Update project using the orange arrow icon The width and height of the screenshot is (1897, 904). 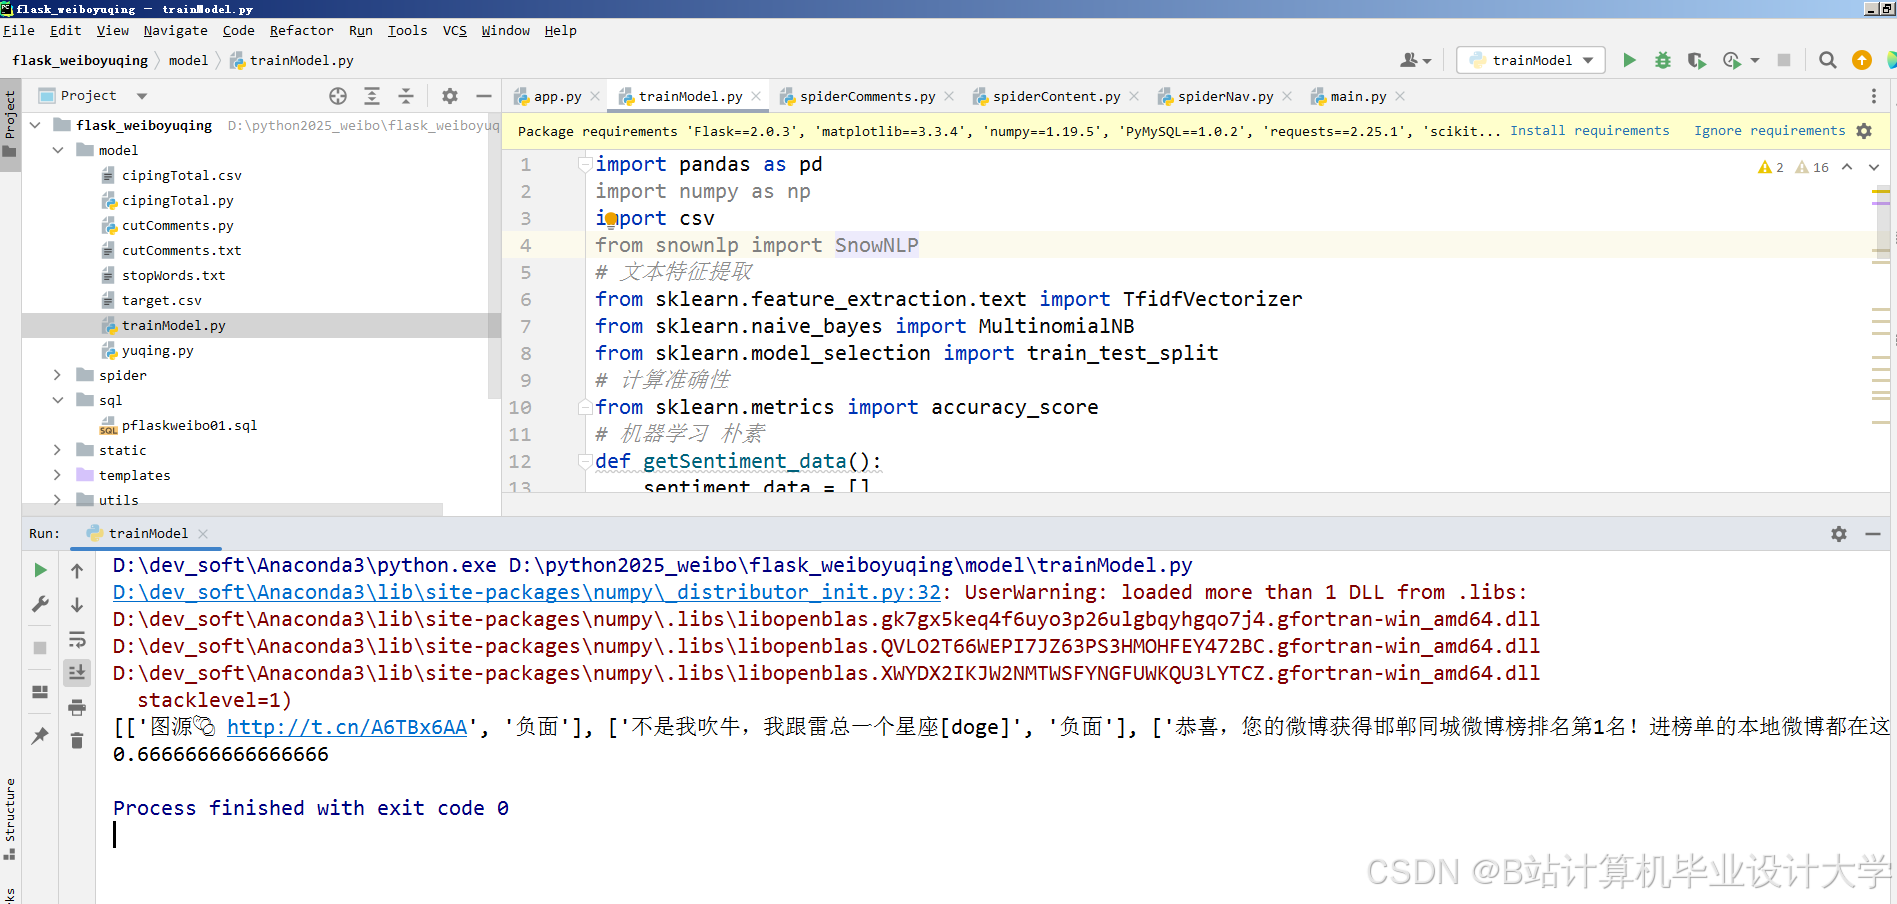pos(1861,60)
